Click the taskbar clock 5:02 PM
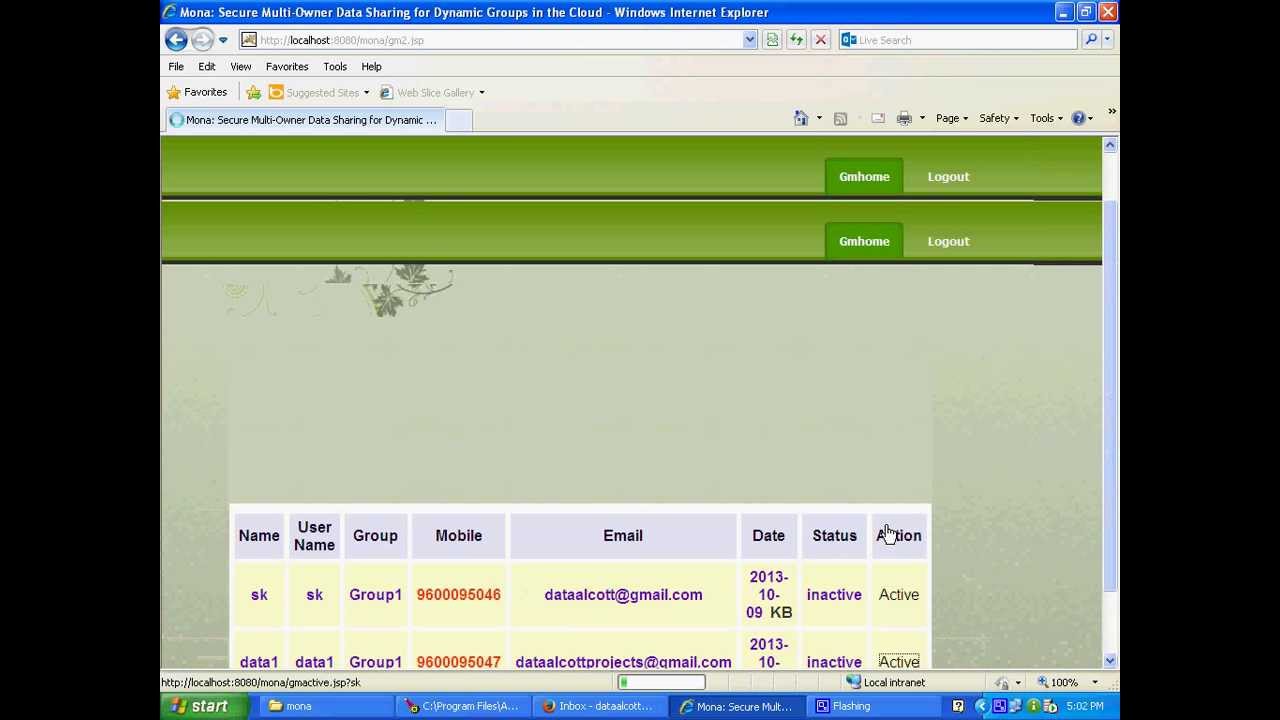This screenshot has height=720, width=1280. (1084, 706)
